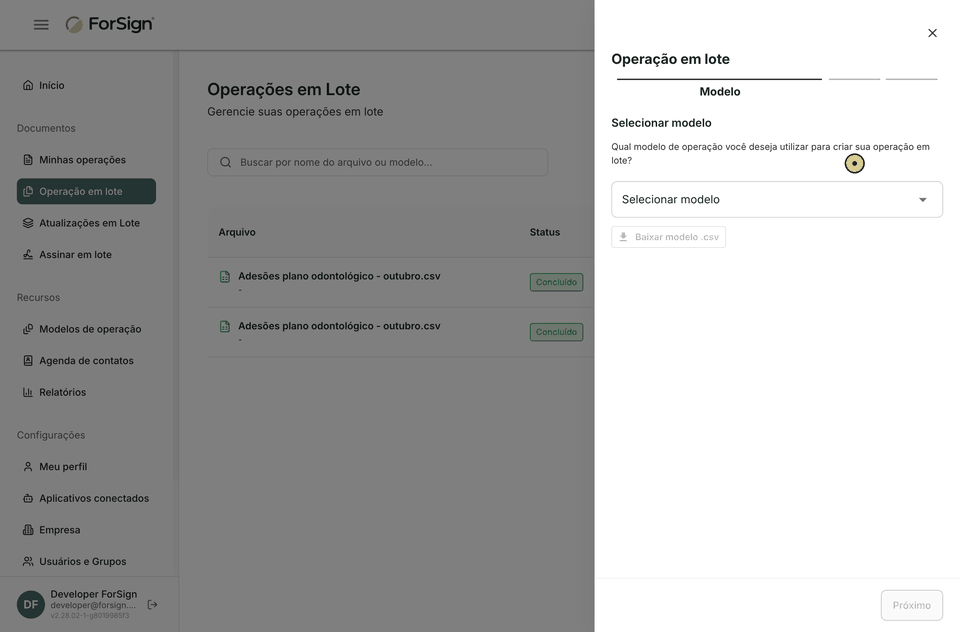
Task: Focus the Buscar por nome search field
Action: point(378,162)
